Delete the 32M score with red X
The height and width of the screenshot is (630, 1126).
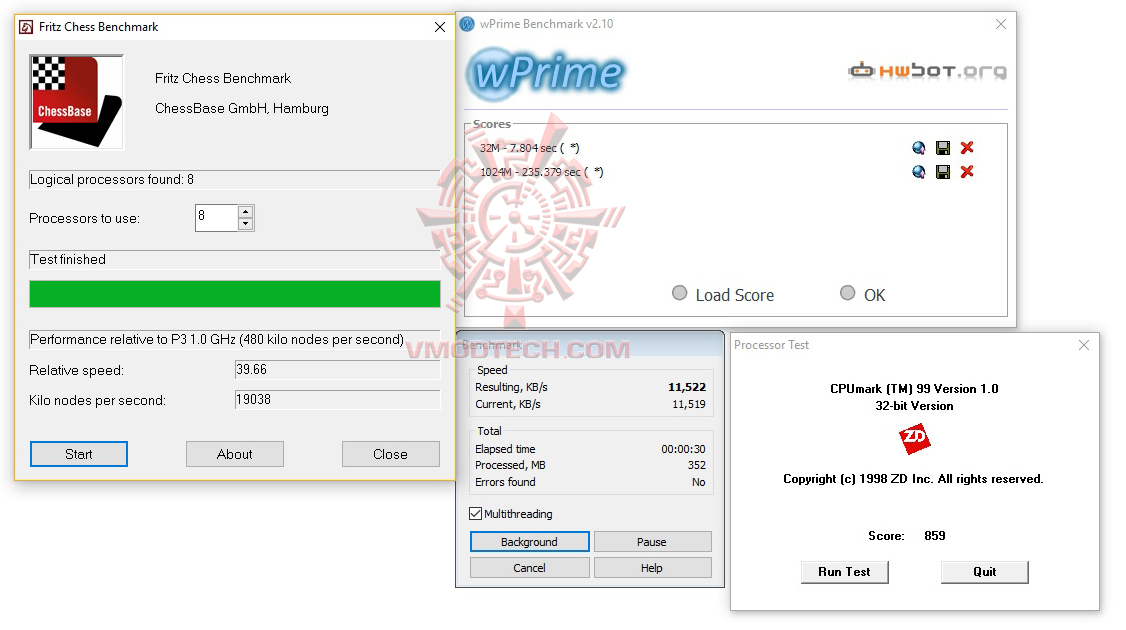[967, 147]
